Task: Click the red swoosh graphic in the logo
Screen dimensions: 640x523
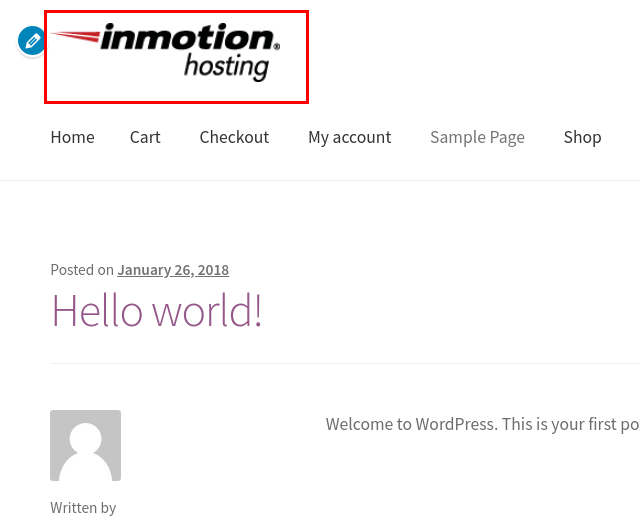Action: point(75,37)
